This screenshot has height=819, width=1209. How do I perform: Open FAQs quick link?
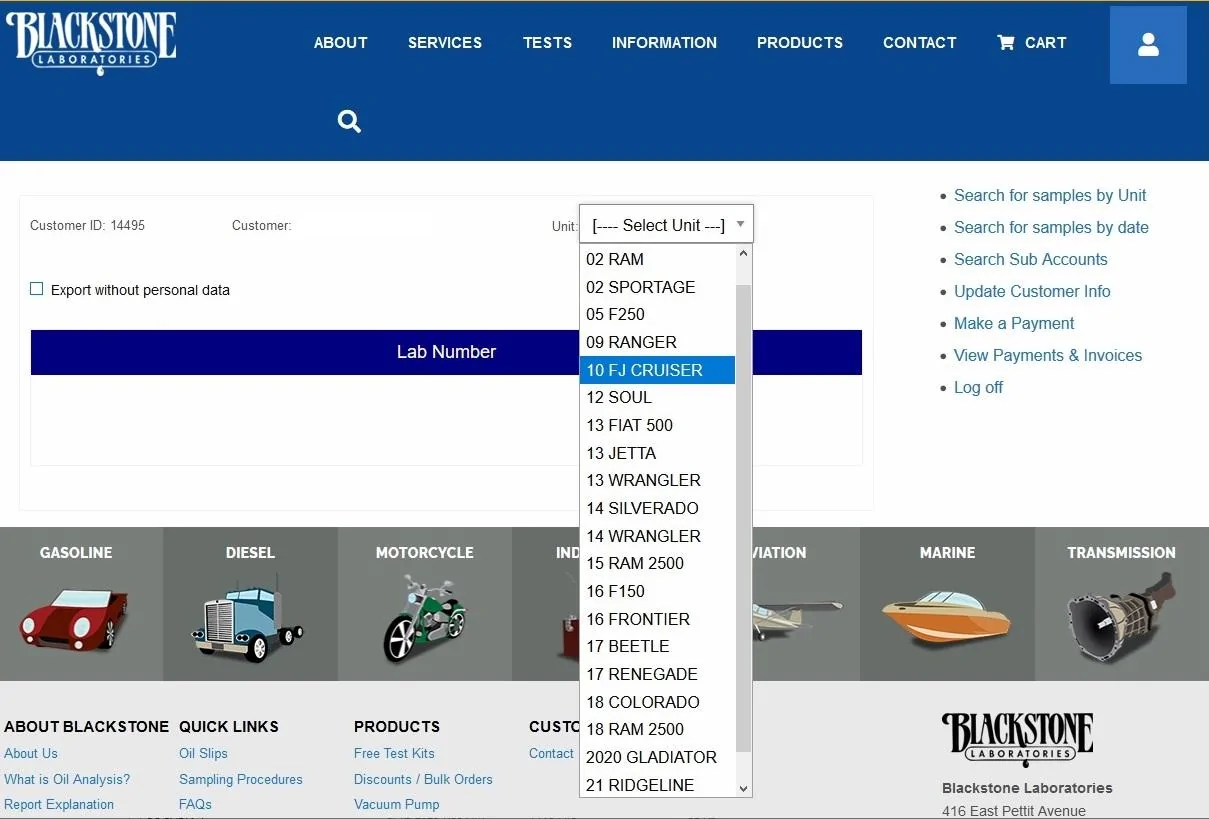tap(195, 804)
